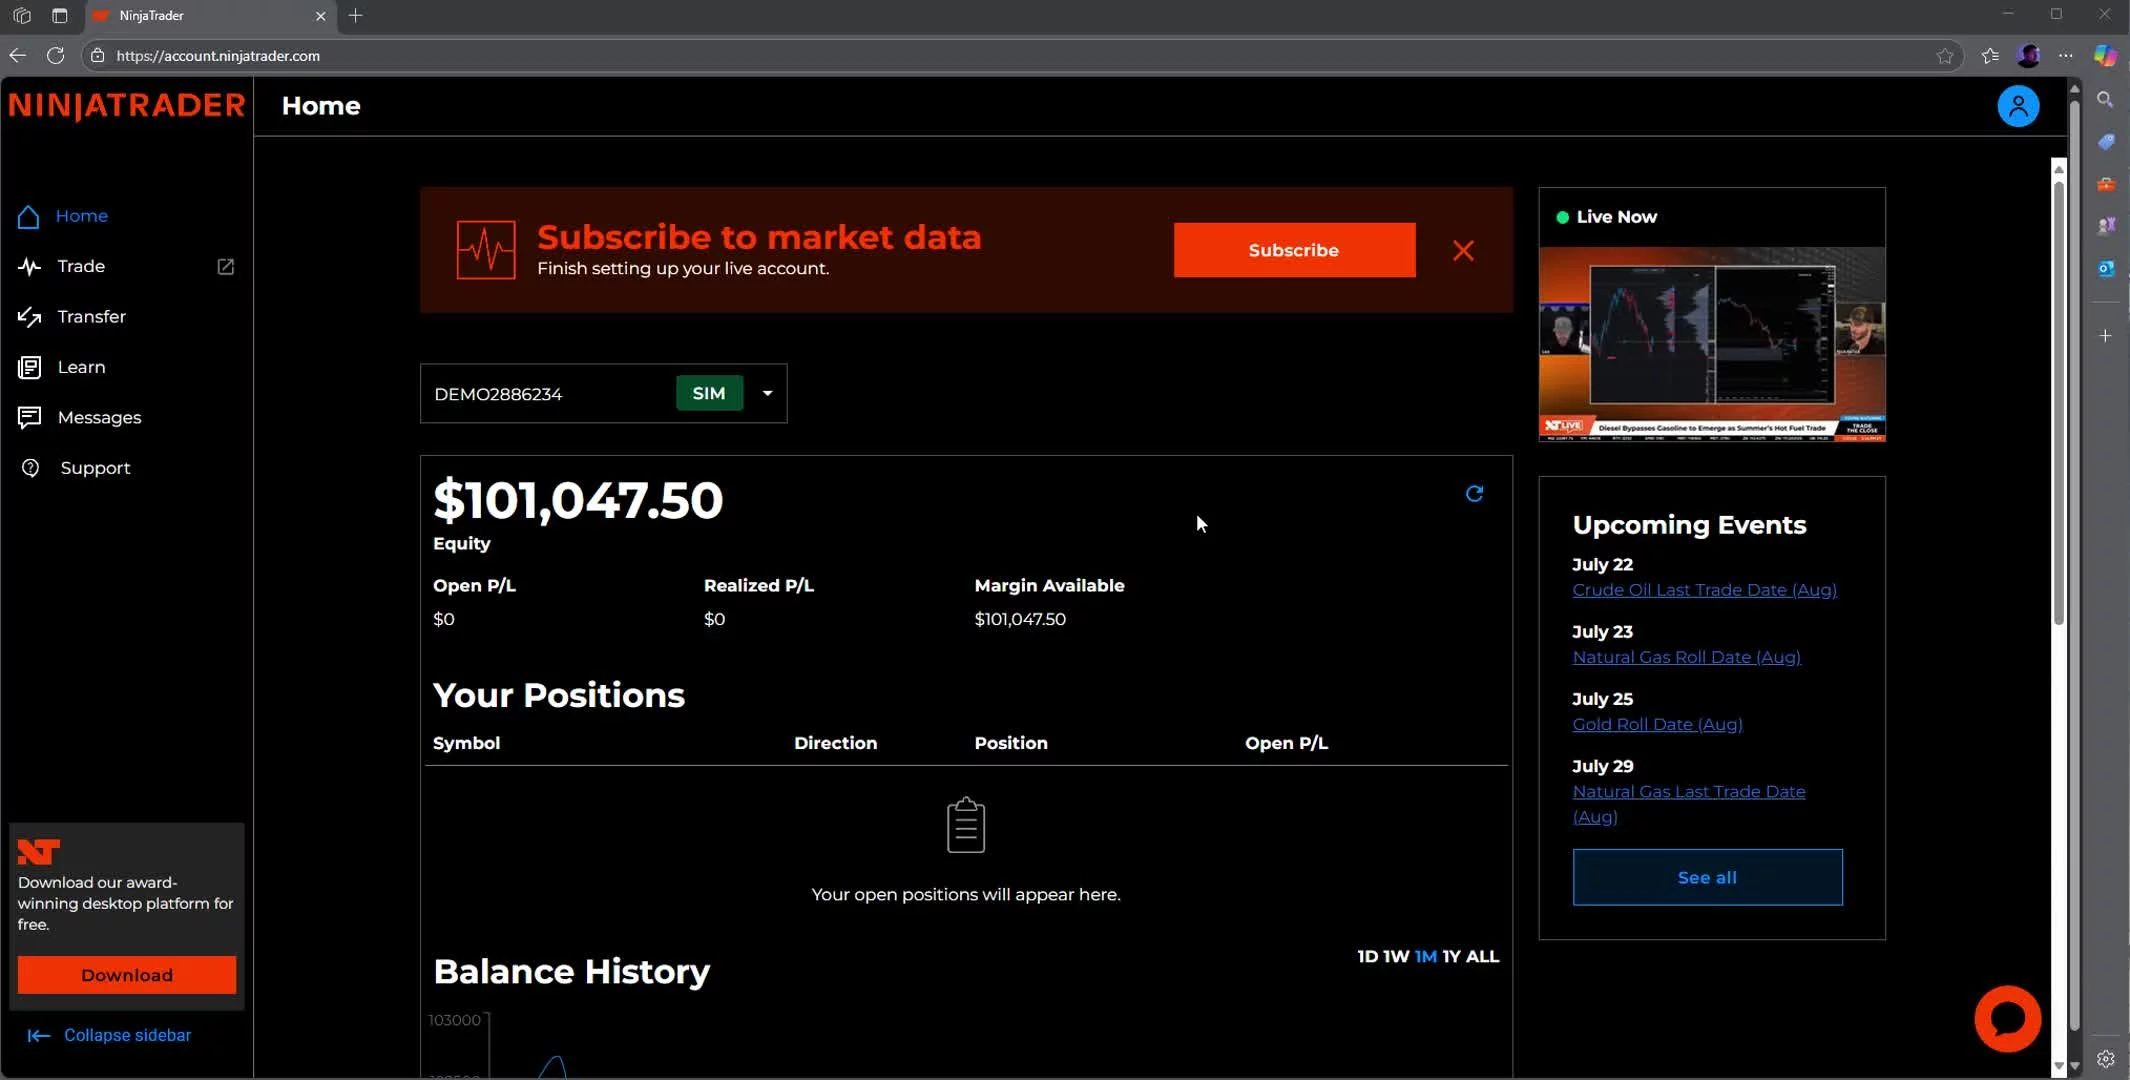Click the Symbol column header

[466, 743]
